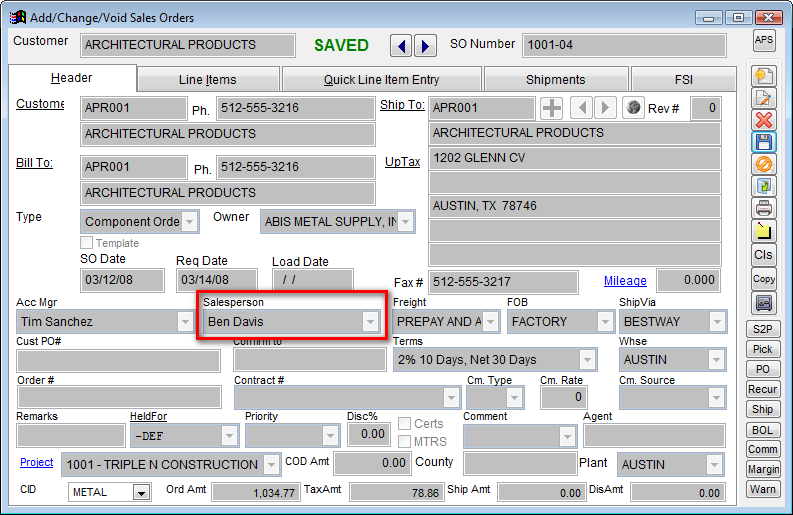Open the Salesperson dropdown
793x515 pixels.
[370, 322]
